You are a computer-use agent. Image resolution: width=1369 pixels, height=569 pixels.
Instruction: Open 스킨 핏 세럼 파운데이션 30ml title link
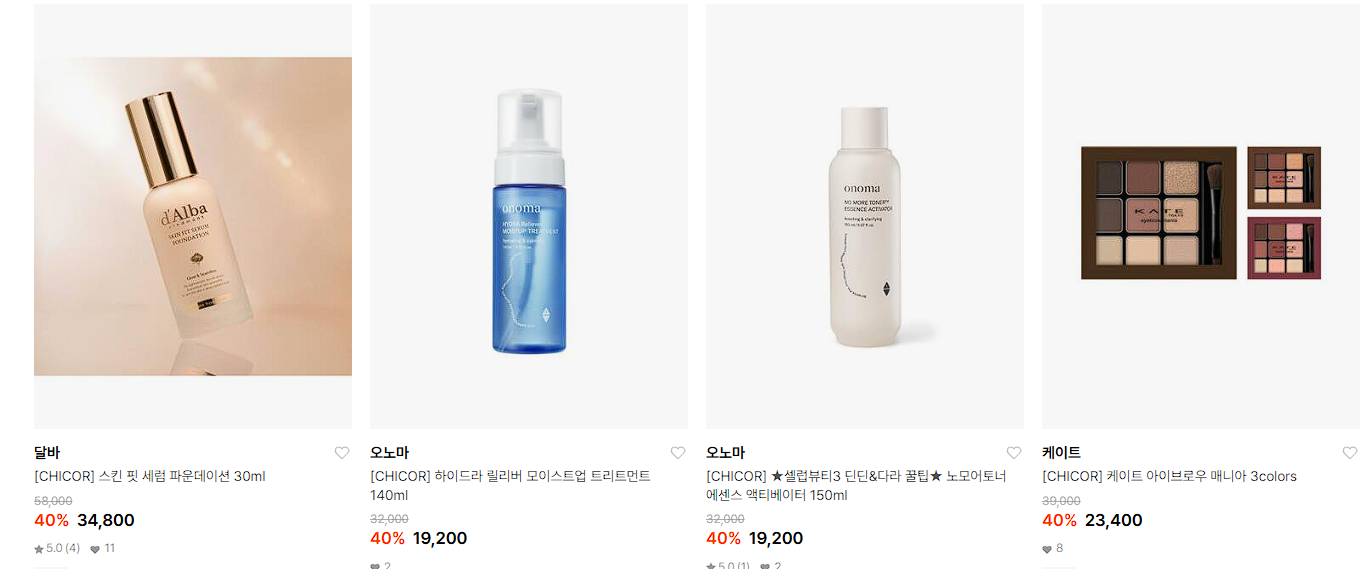pos(150,476)
